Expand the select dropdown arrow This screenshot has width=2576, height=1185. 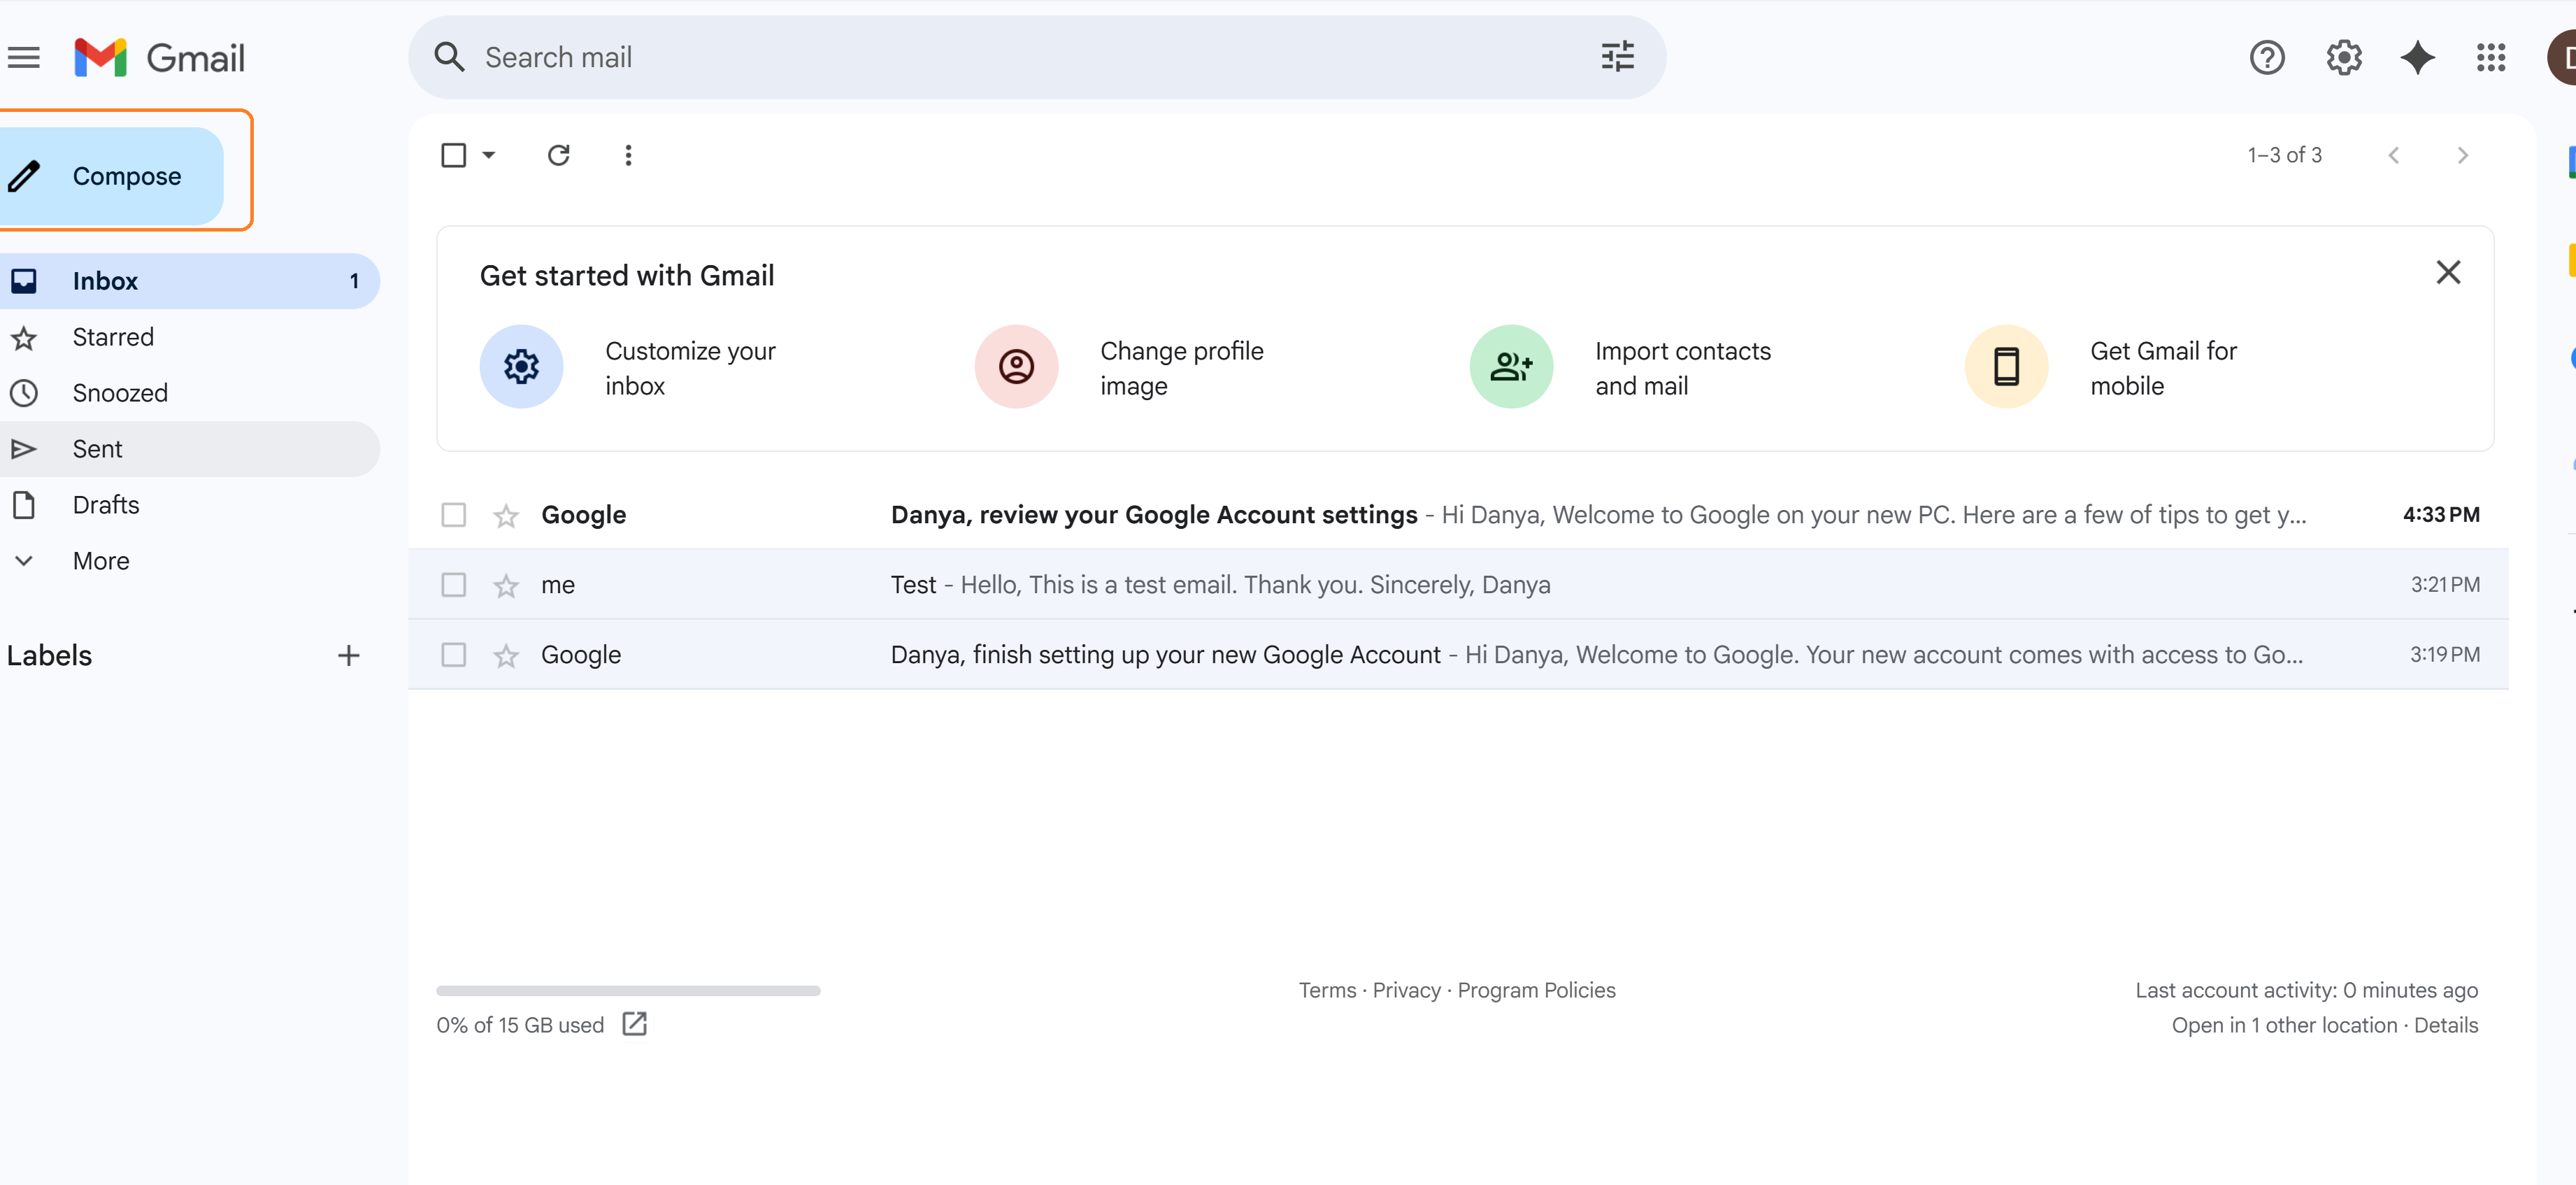(489, 155)
